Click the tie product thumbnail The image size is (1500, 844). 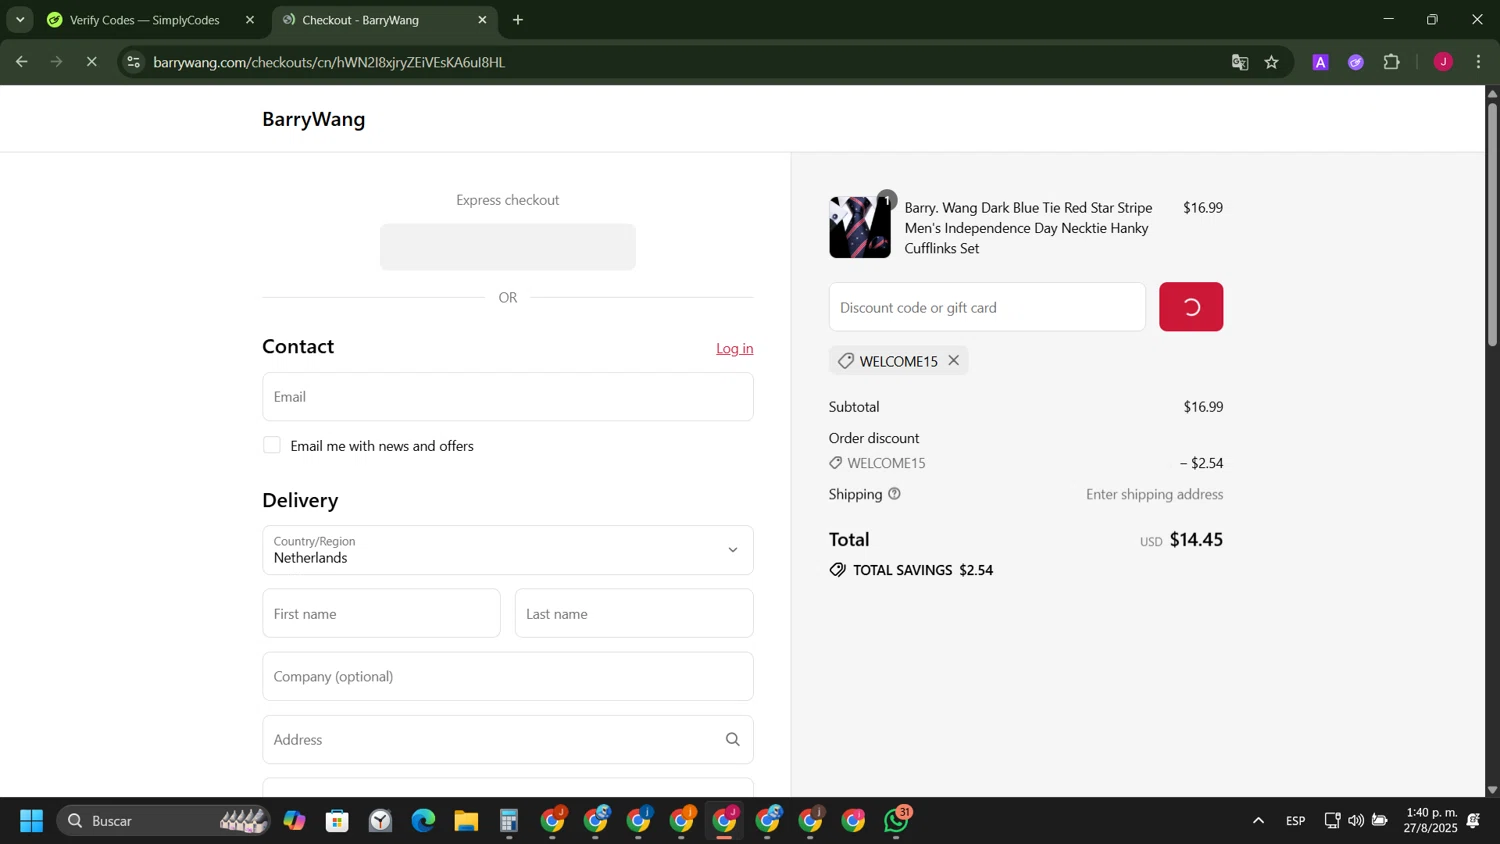pyautogui.click(x=860, y=227)
